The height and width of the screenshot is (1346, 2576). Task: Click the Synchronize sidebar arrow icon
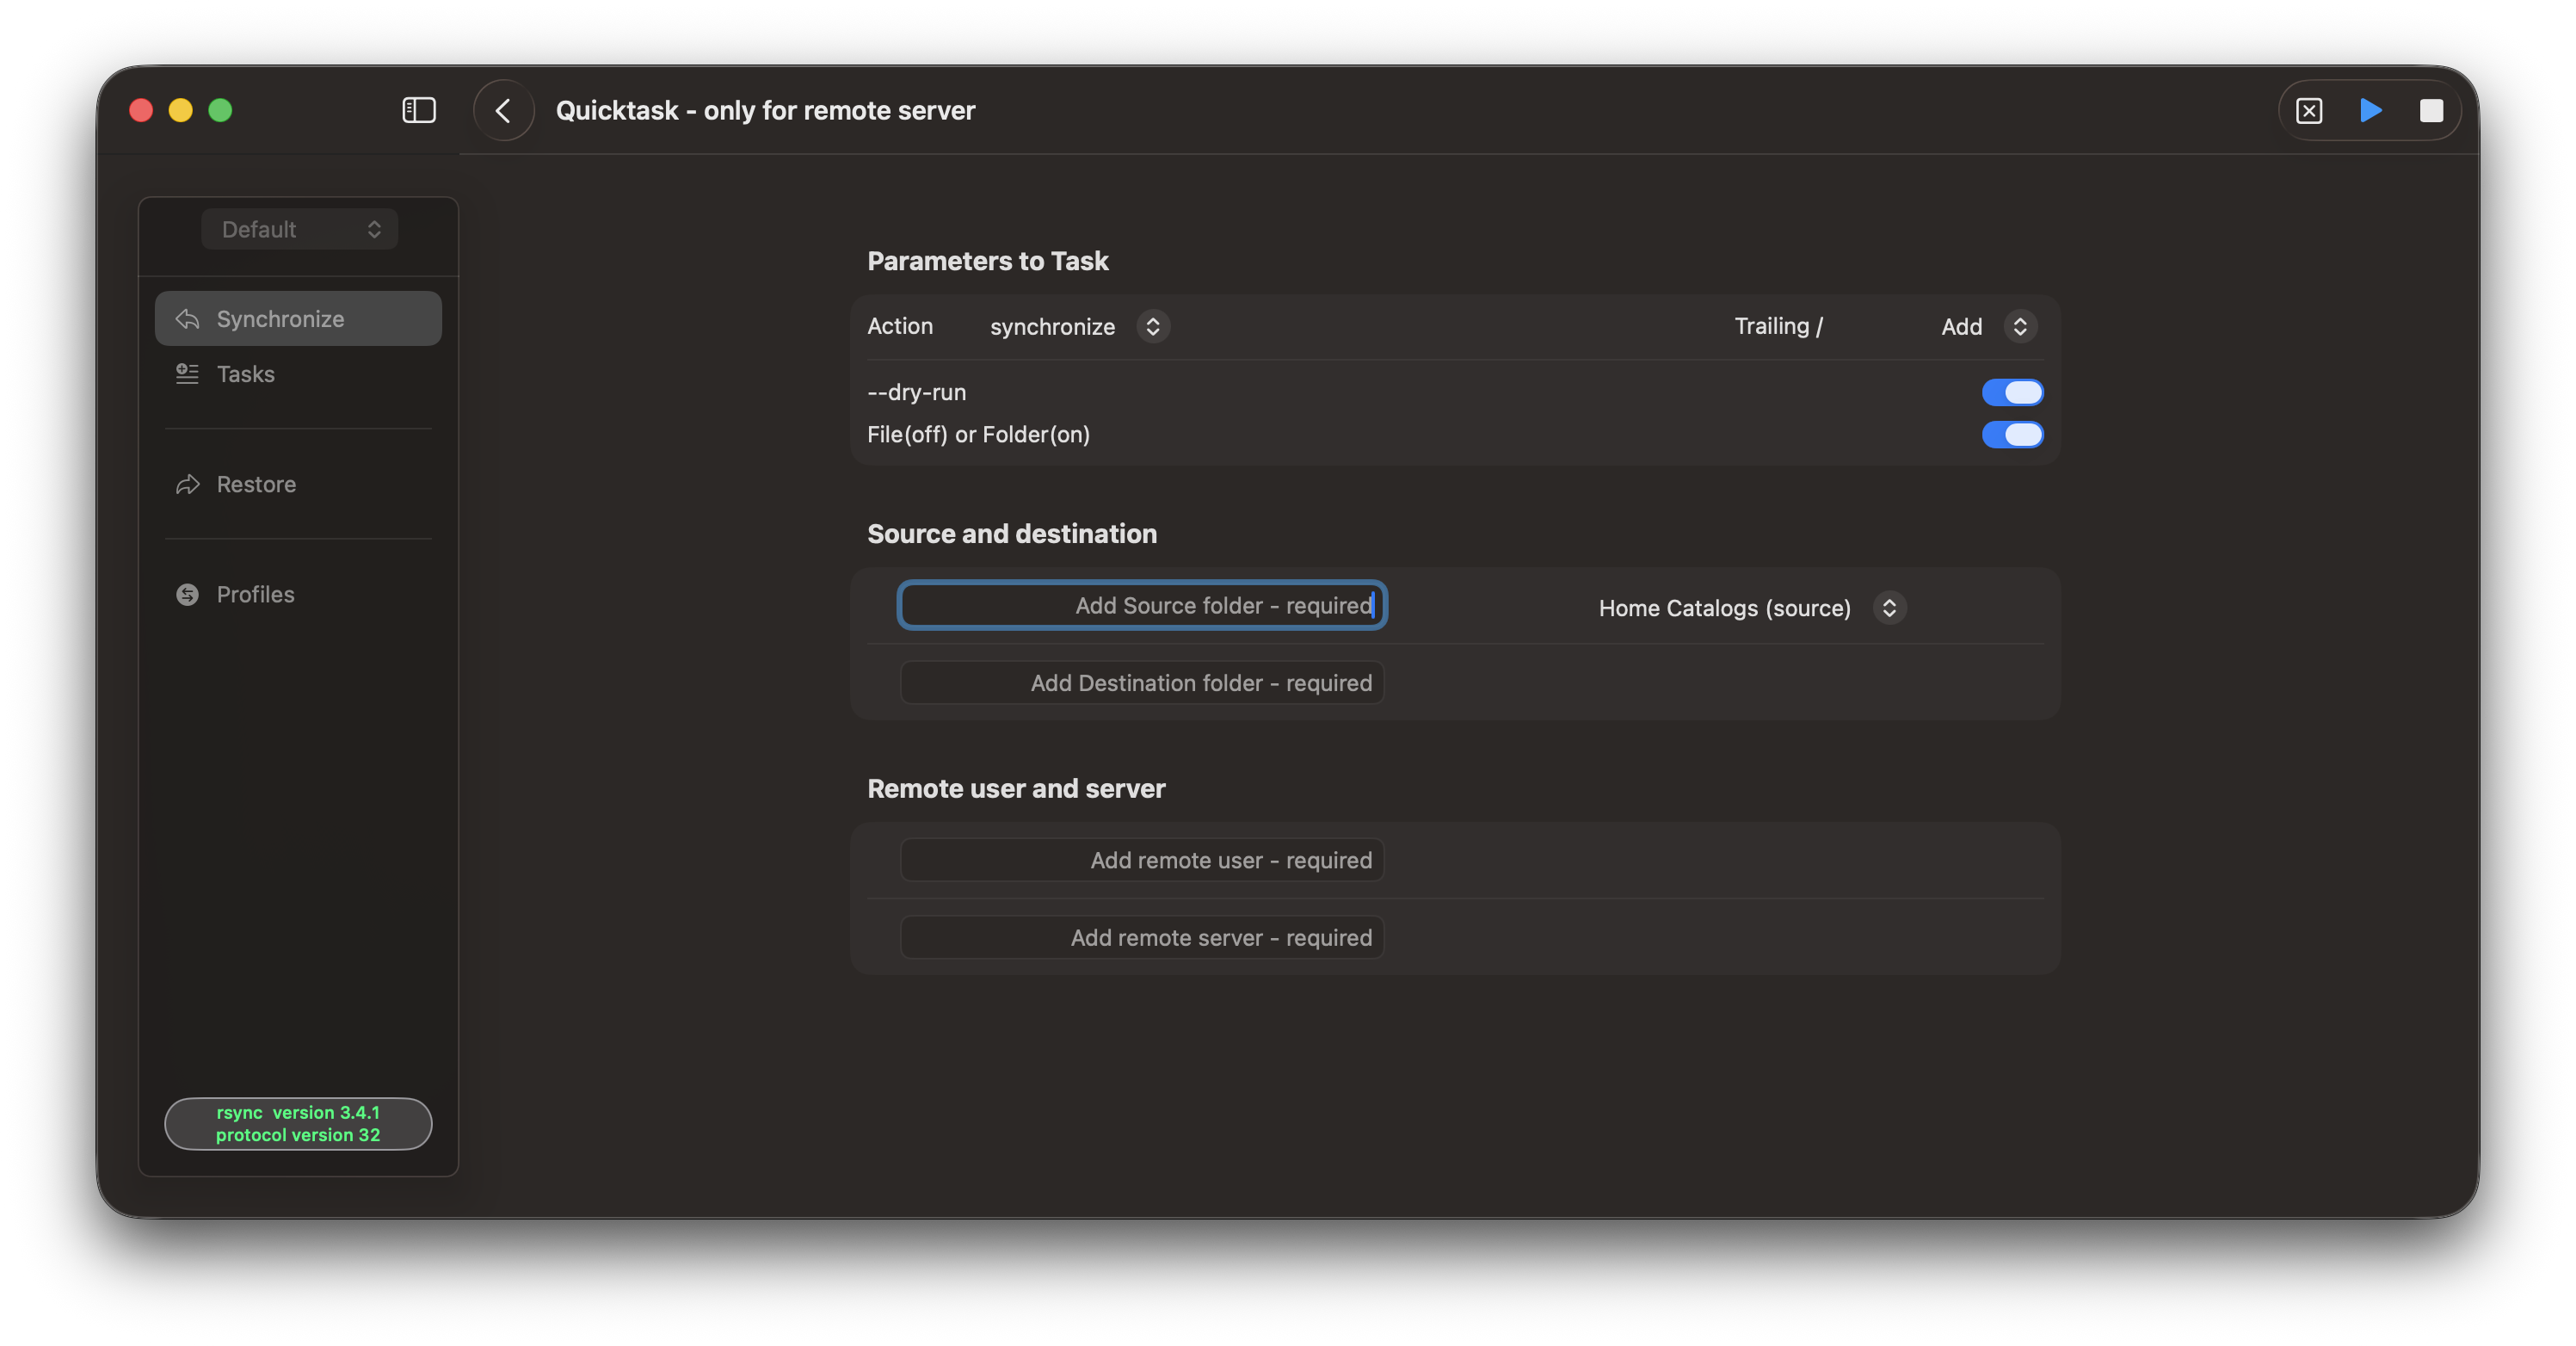tap(187, 319)
